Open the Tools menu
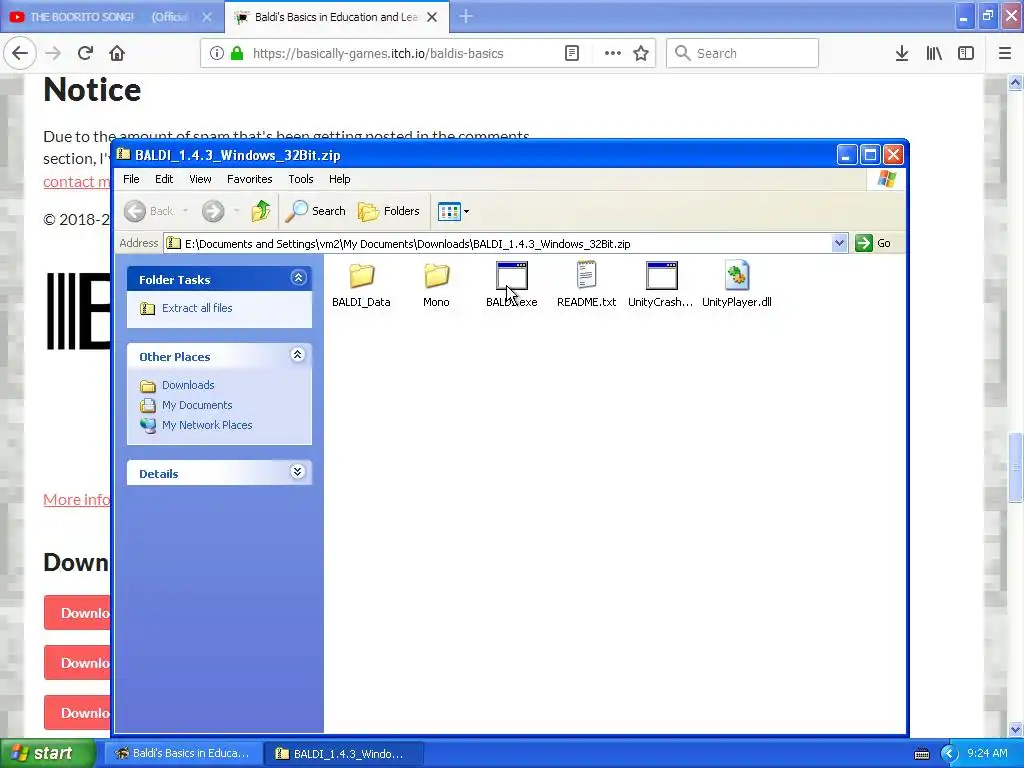Image resolution: width=1024 pixels, height=768 pixels. 301,179
